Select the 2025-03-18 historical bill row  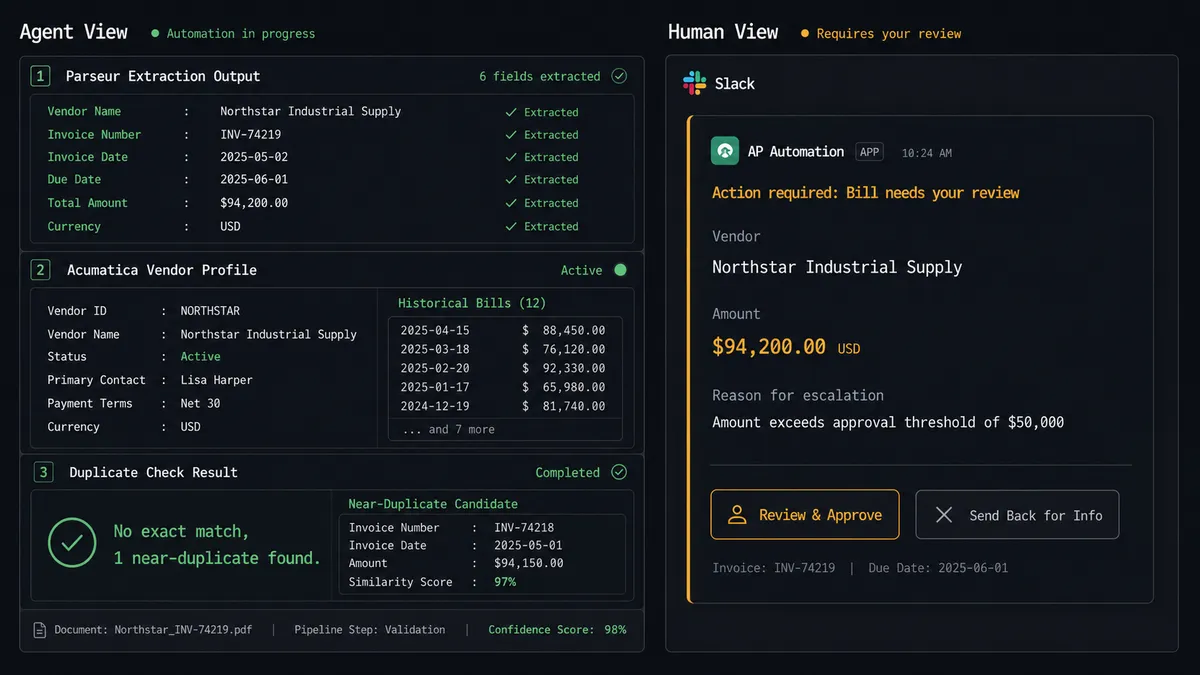point(503,349)
